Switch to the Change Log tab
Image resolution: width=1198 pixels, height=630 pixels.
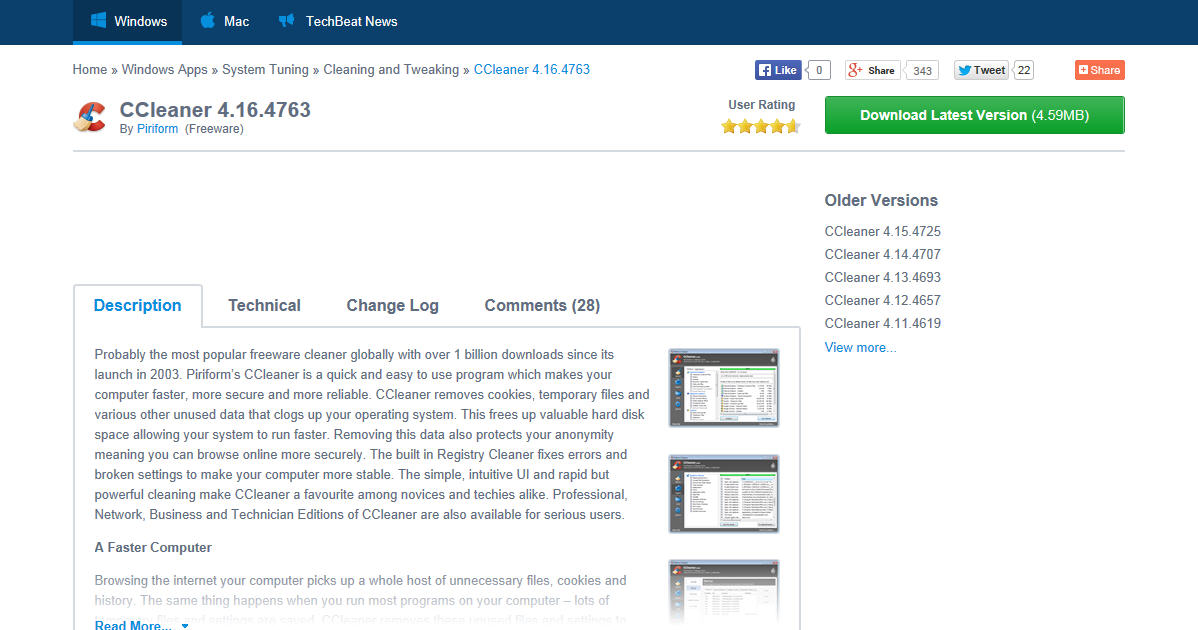[393, 305]
